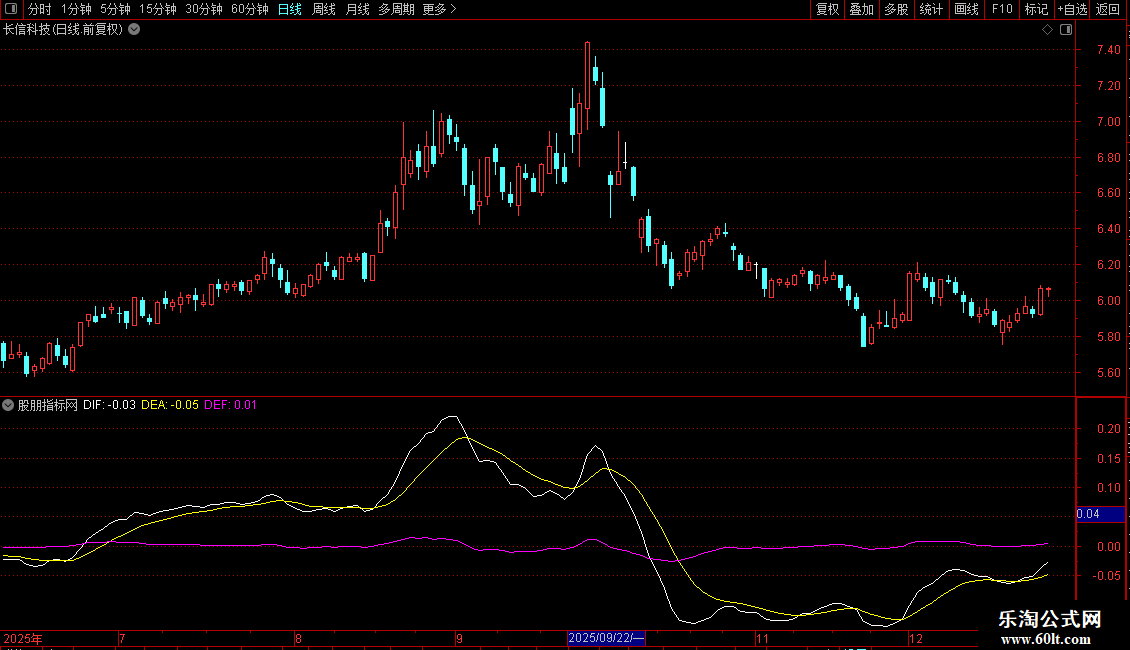Click the 长信科技(日线 前复权) title text
Image resolution: width=1130 pixels, height=650 pixels.
(63, 30)
